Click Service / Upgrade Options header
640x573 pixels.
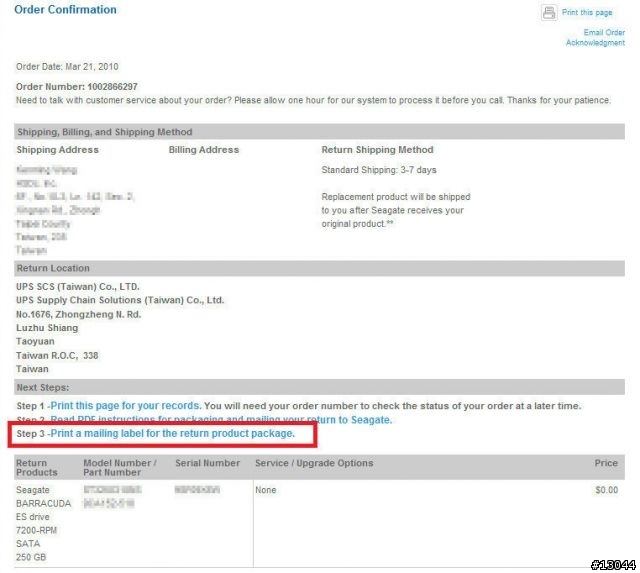click(x=314, y=463)
